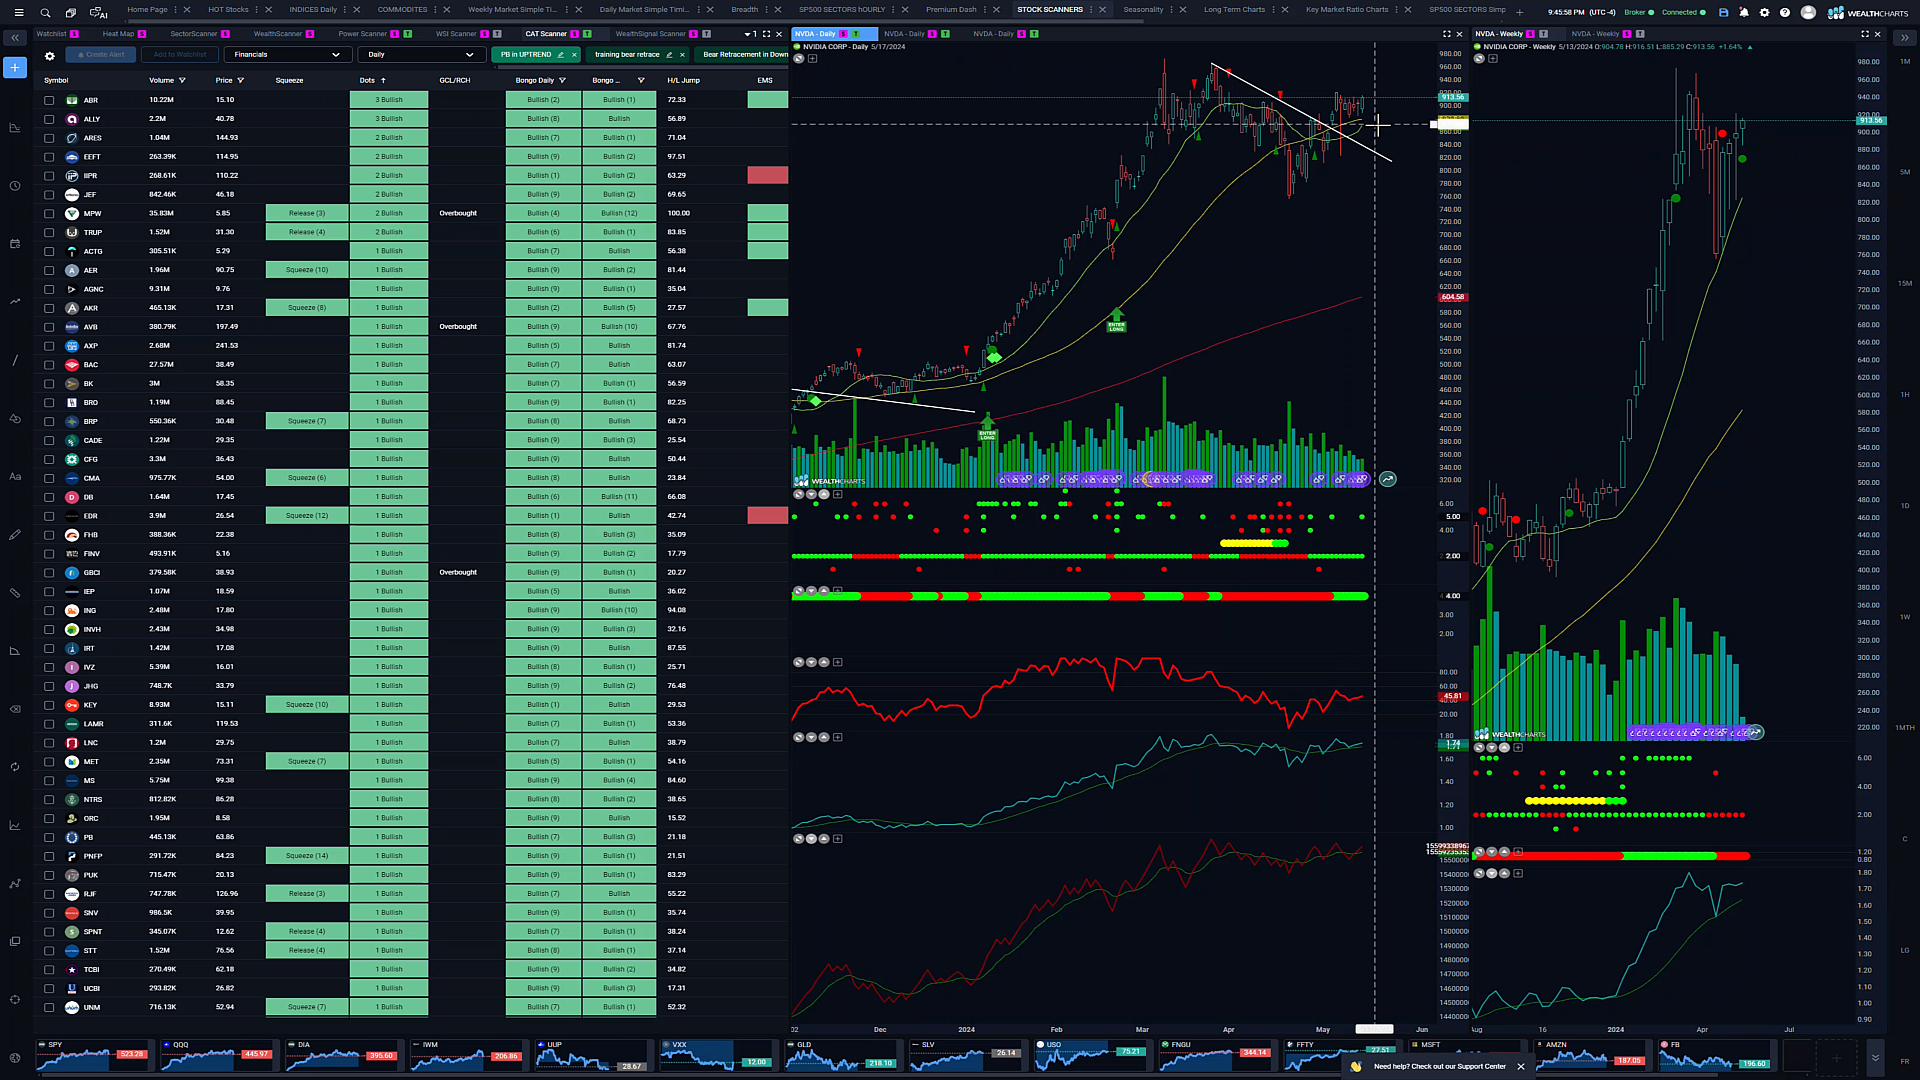Maximize the CAT Scanner panel

click(x=766, y=34)
